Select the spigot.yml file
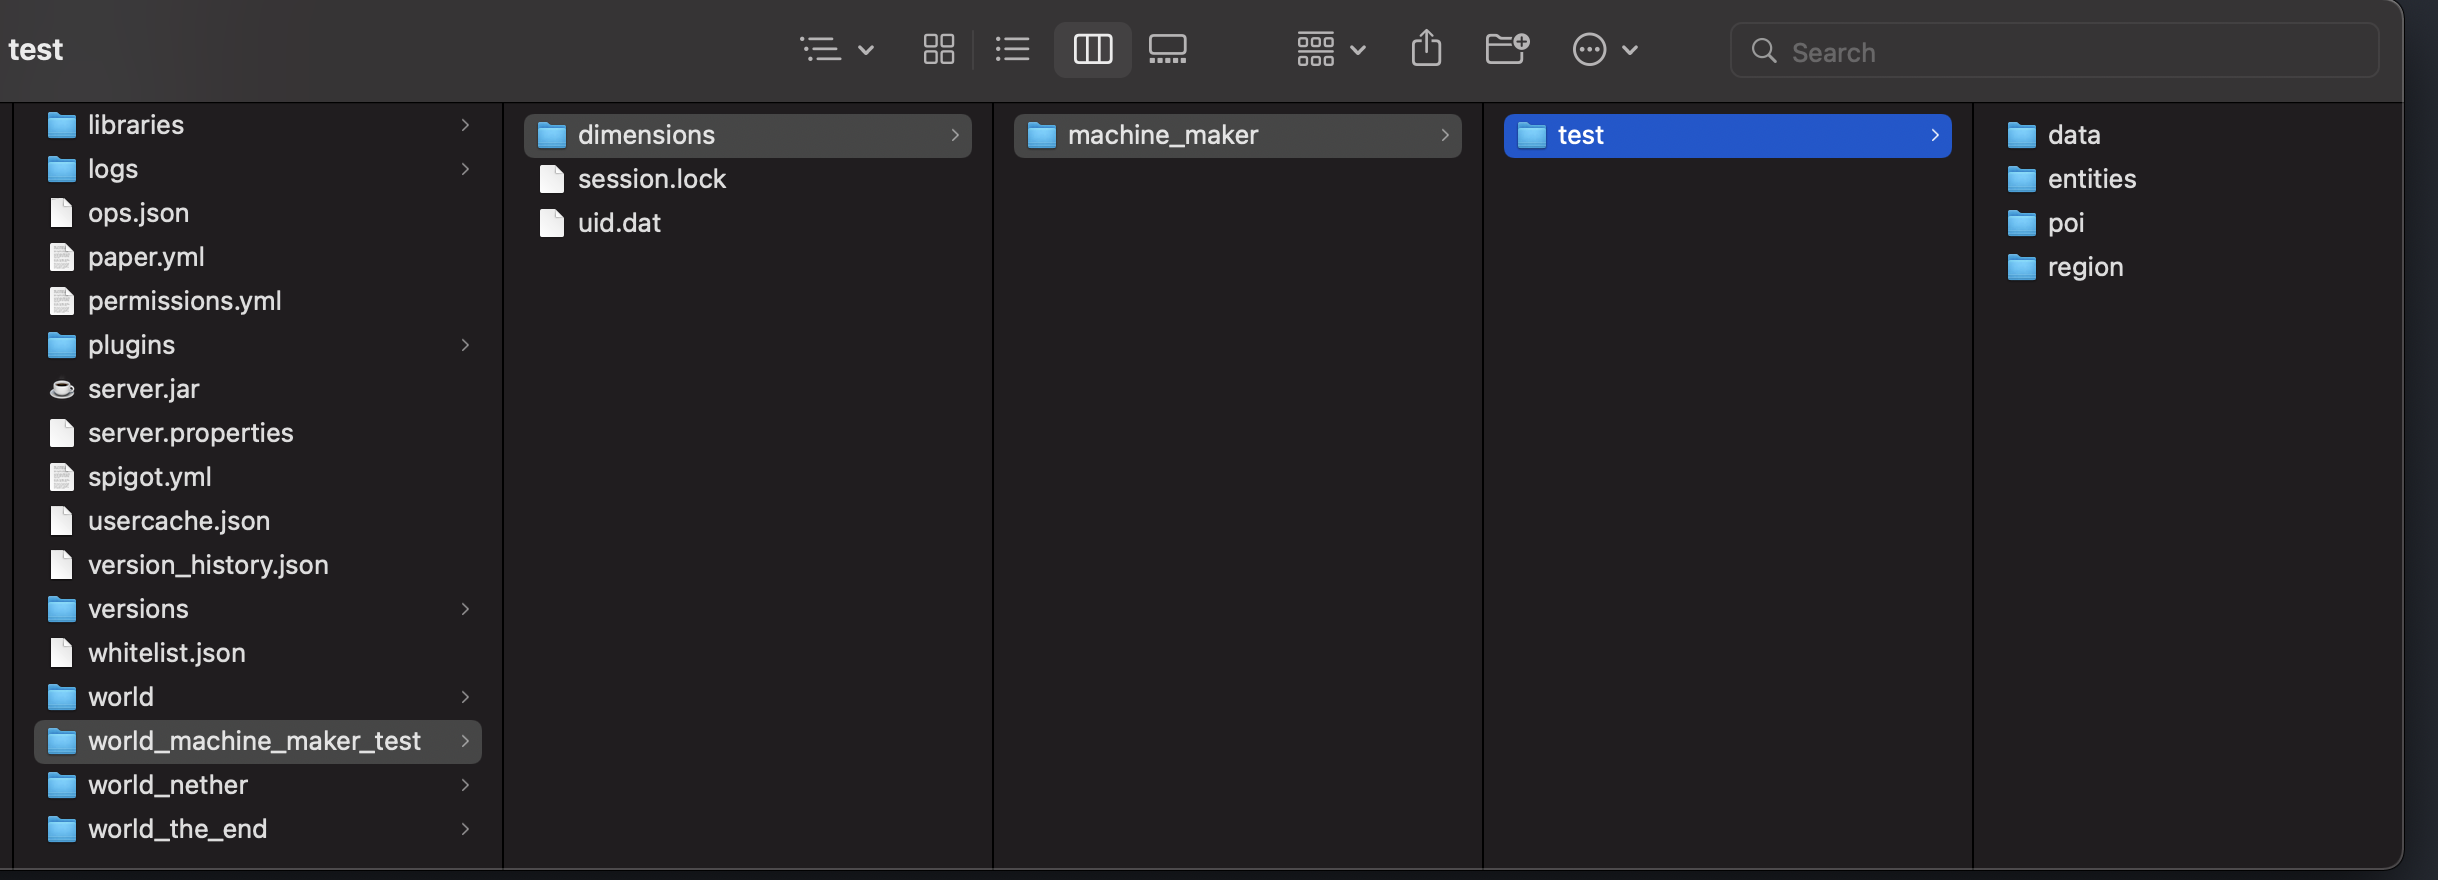Image resolution: width=2438 pixels, height=880 pixels. point(258,477)
